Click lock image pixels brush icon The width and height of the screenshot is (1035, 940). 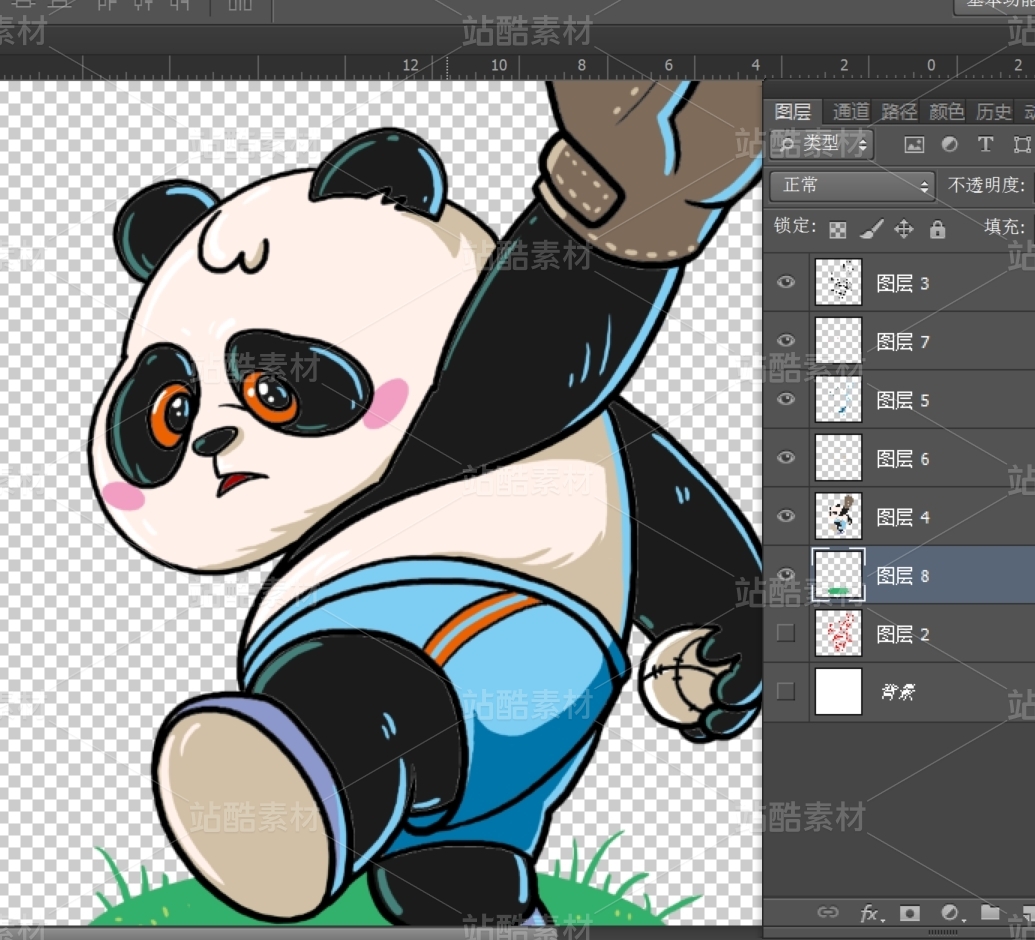pos(872,229)
